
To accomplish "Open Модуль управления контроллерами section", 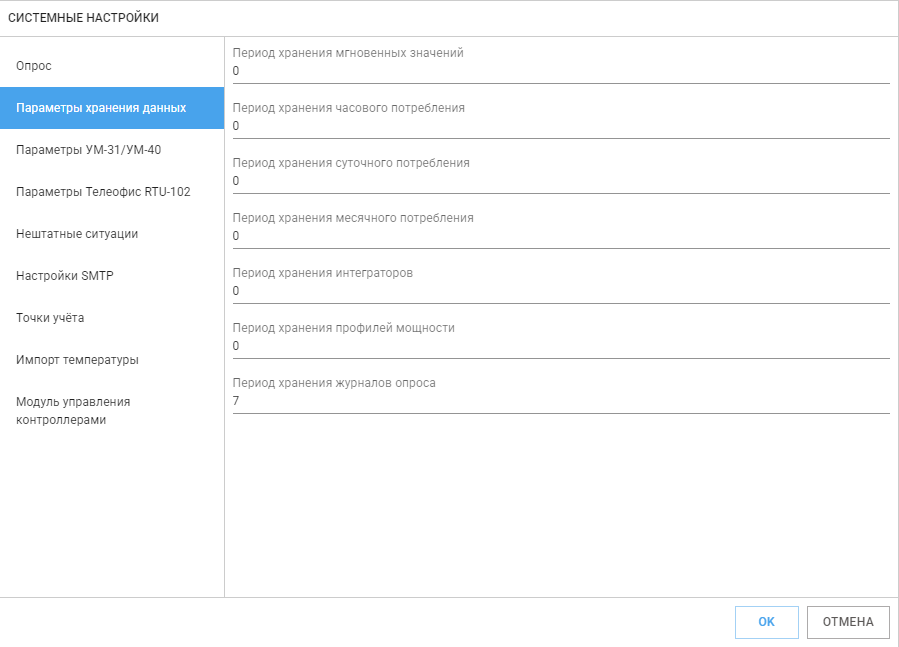I will 112,411.
